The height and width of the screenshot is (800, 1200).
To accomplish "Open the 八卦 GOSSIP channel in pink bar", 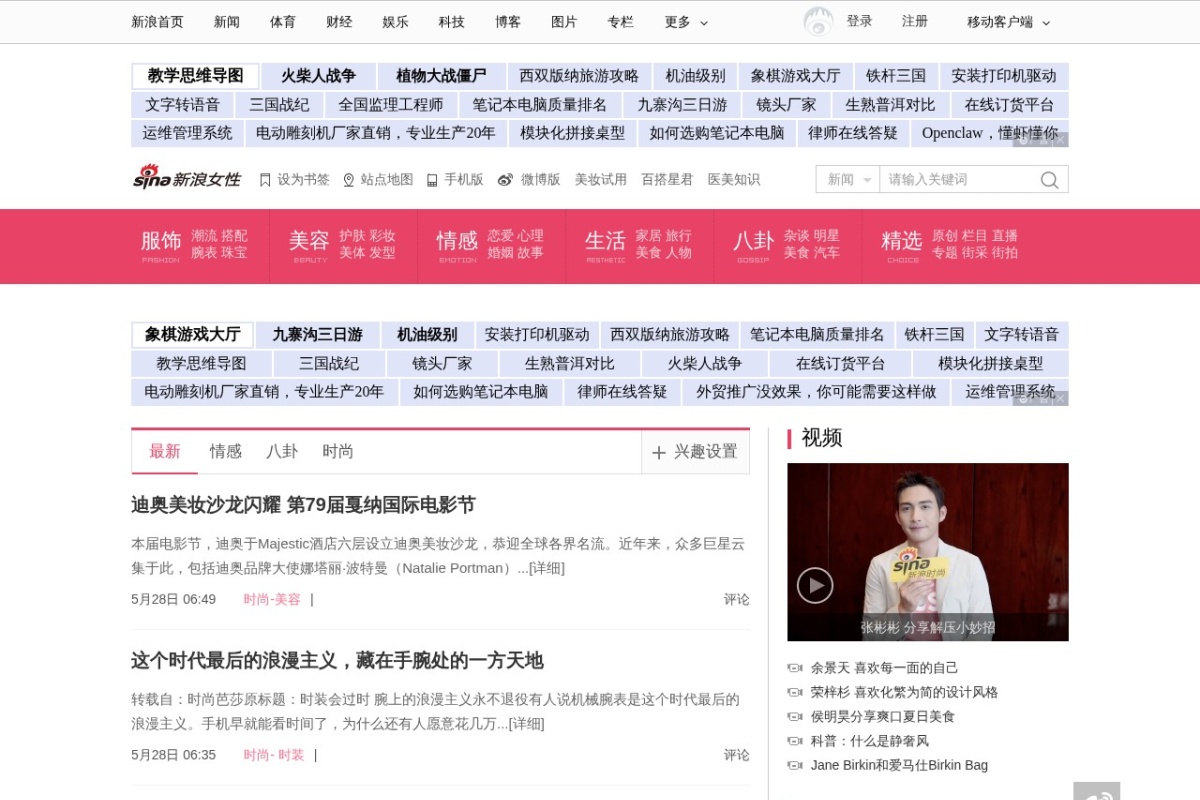I will point(753,245).
